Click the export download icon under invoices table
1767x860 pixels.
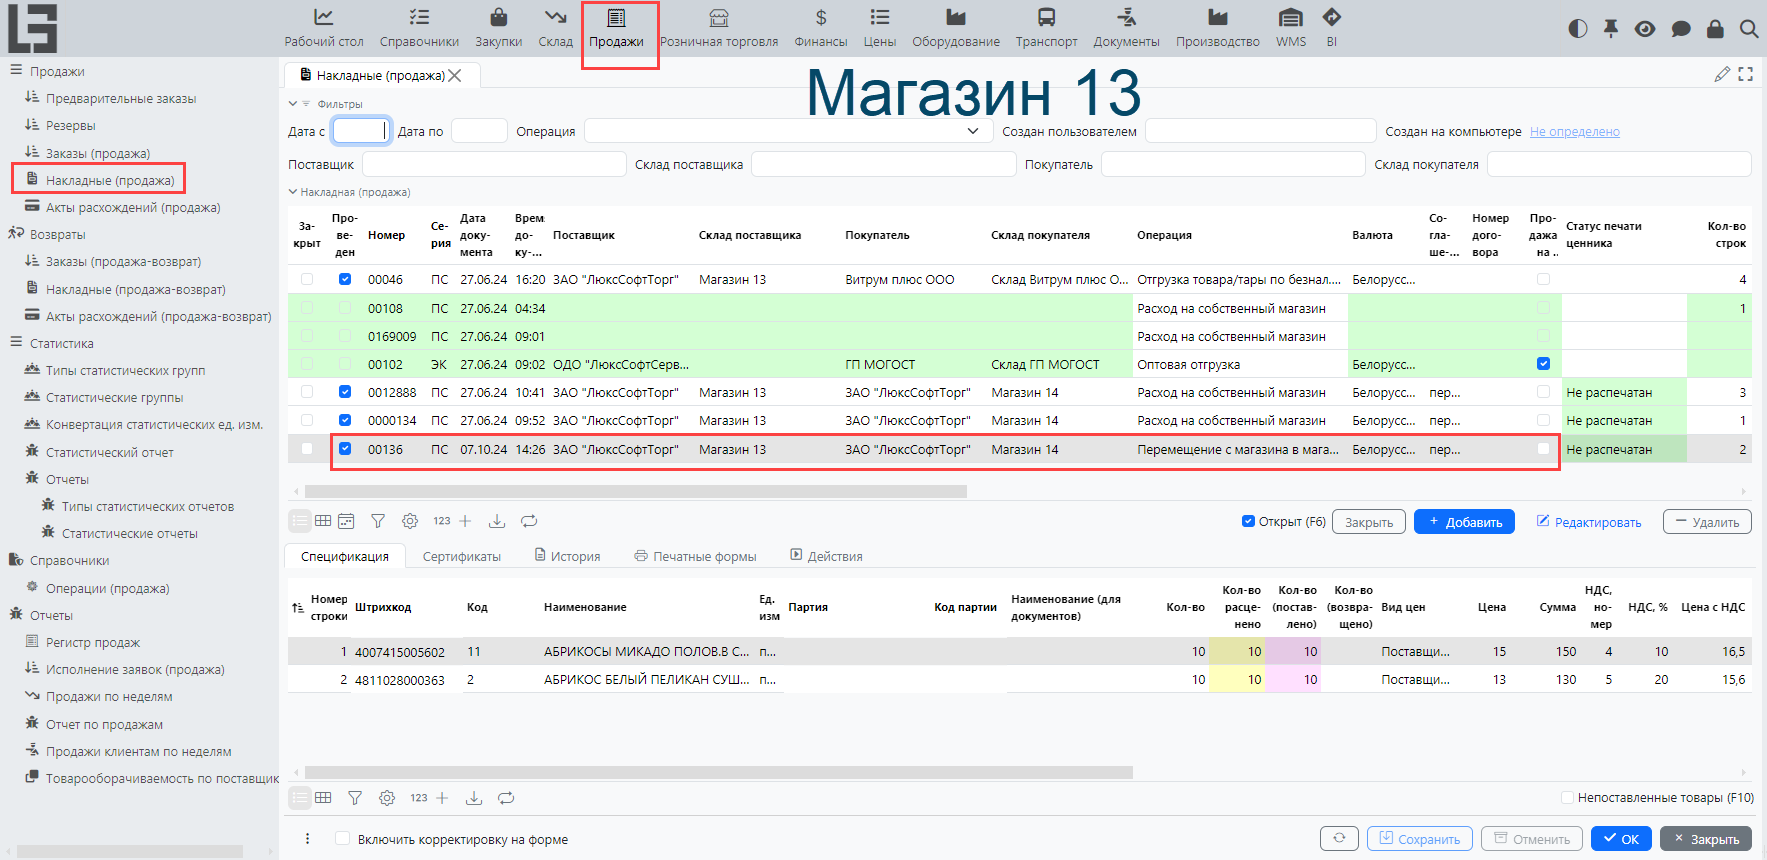(x=497, y=521)
